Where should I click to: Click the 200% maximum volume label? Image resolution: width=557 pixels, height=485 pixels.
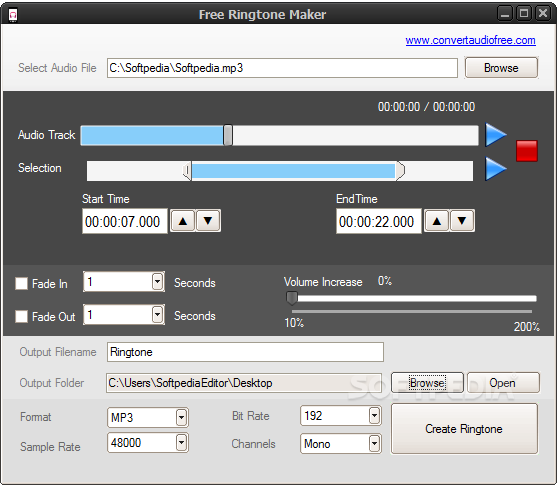point(526,327)
